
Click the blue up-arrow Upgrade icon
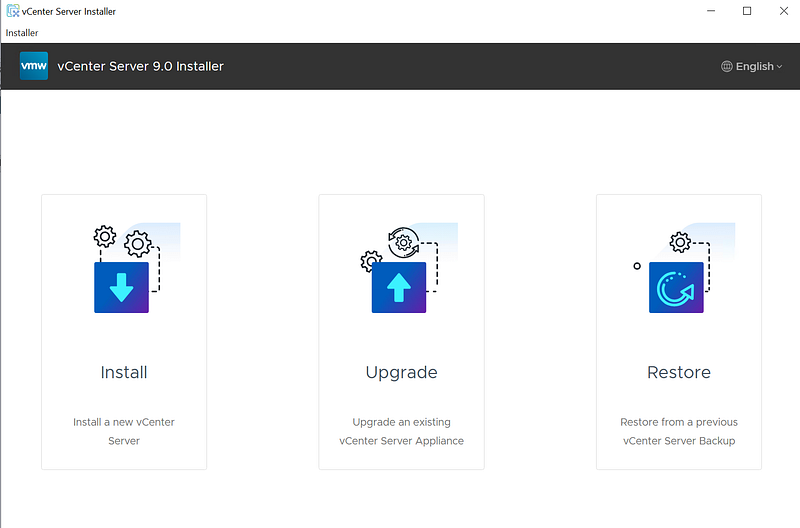click(399, 287)
